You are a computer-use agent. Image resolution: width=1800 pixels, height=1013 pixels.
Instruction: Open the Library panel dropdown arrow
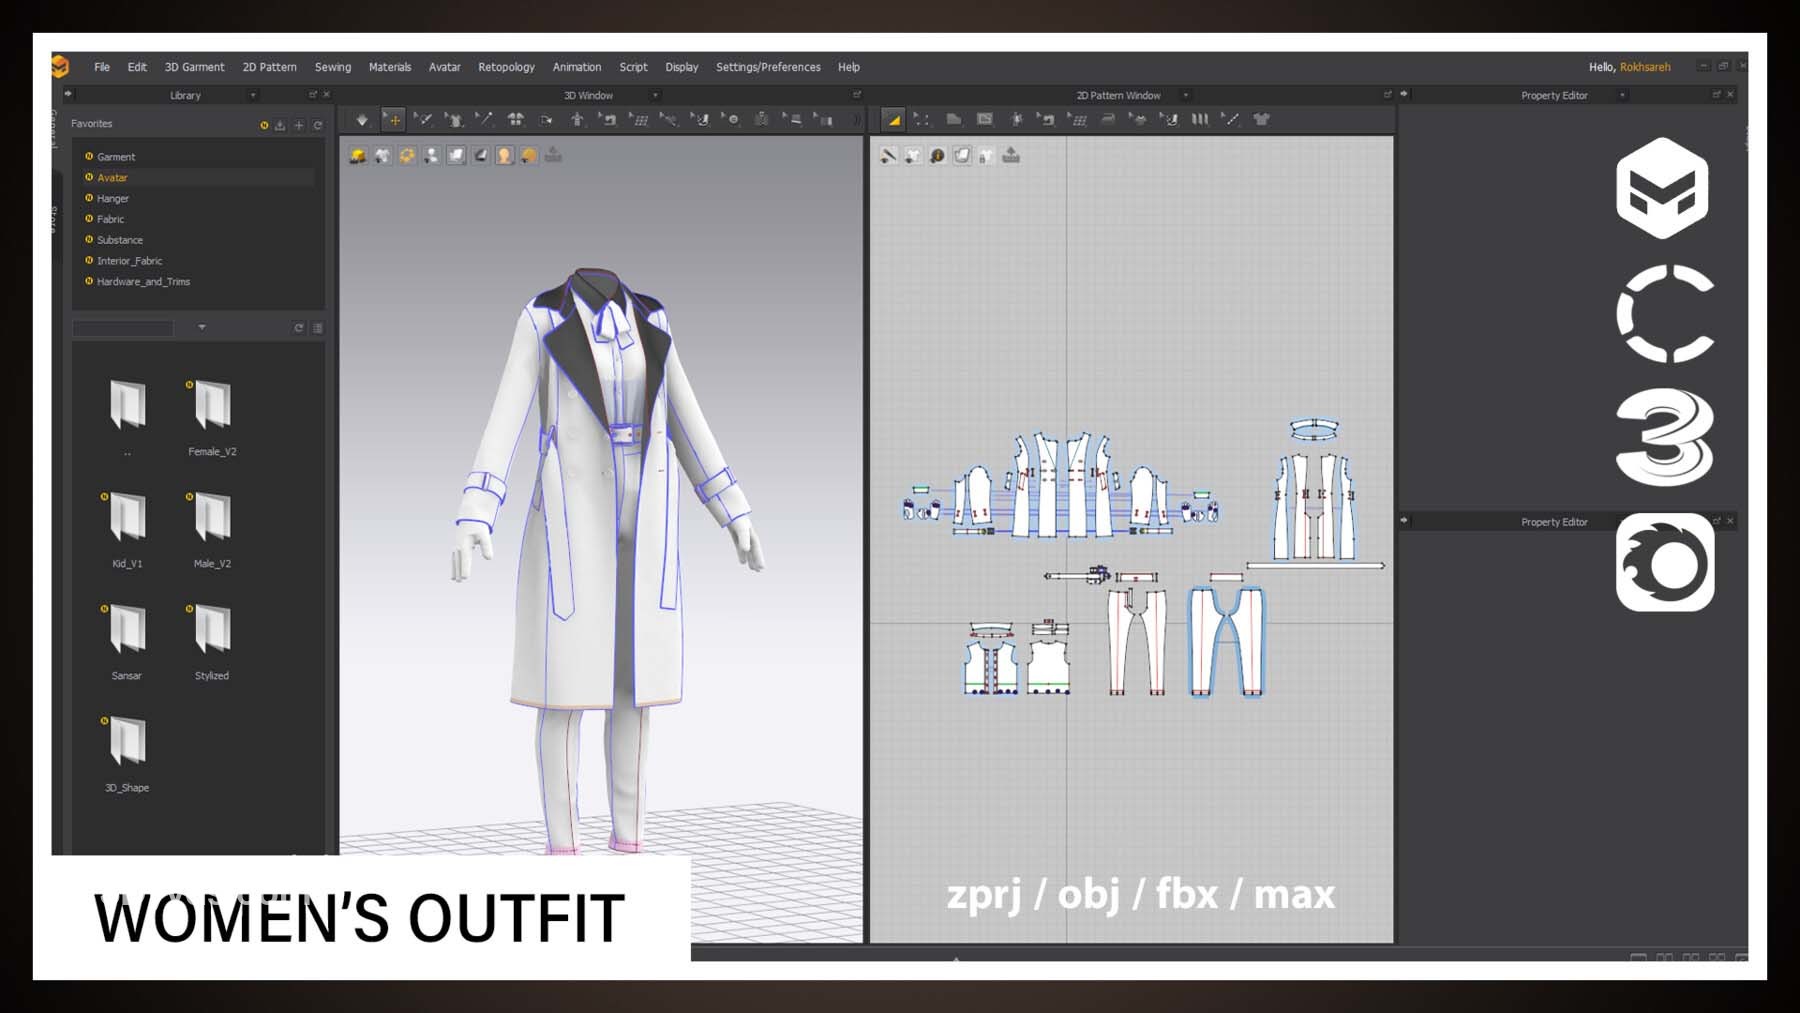coord(253,96)
